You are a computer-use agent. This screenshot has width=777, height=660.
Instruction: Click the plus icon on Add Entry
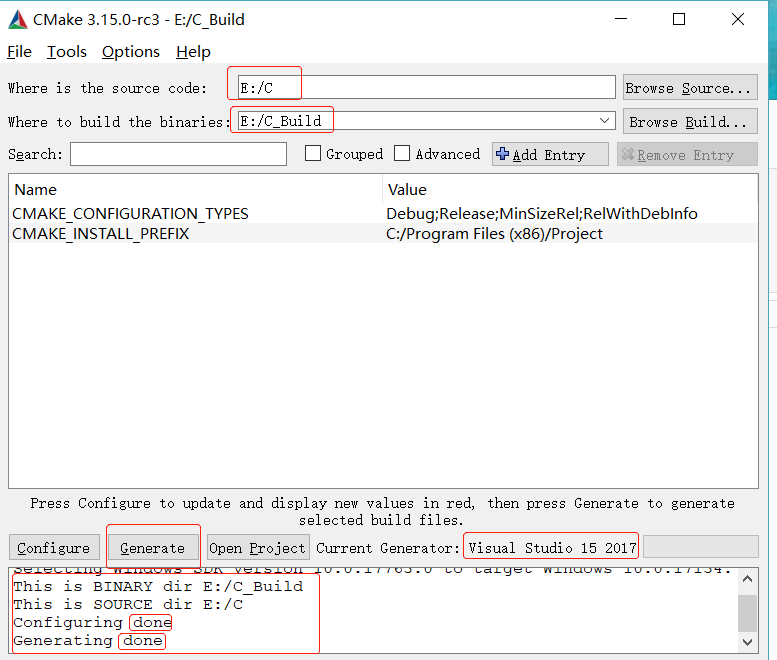pyautogui.click(x=503, y=154)
